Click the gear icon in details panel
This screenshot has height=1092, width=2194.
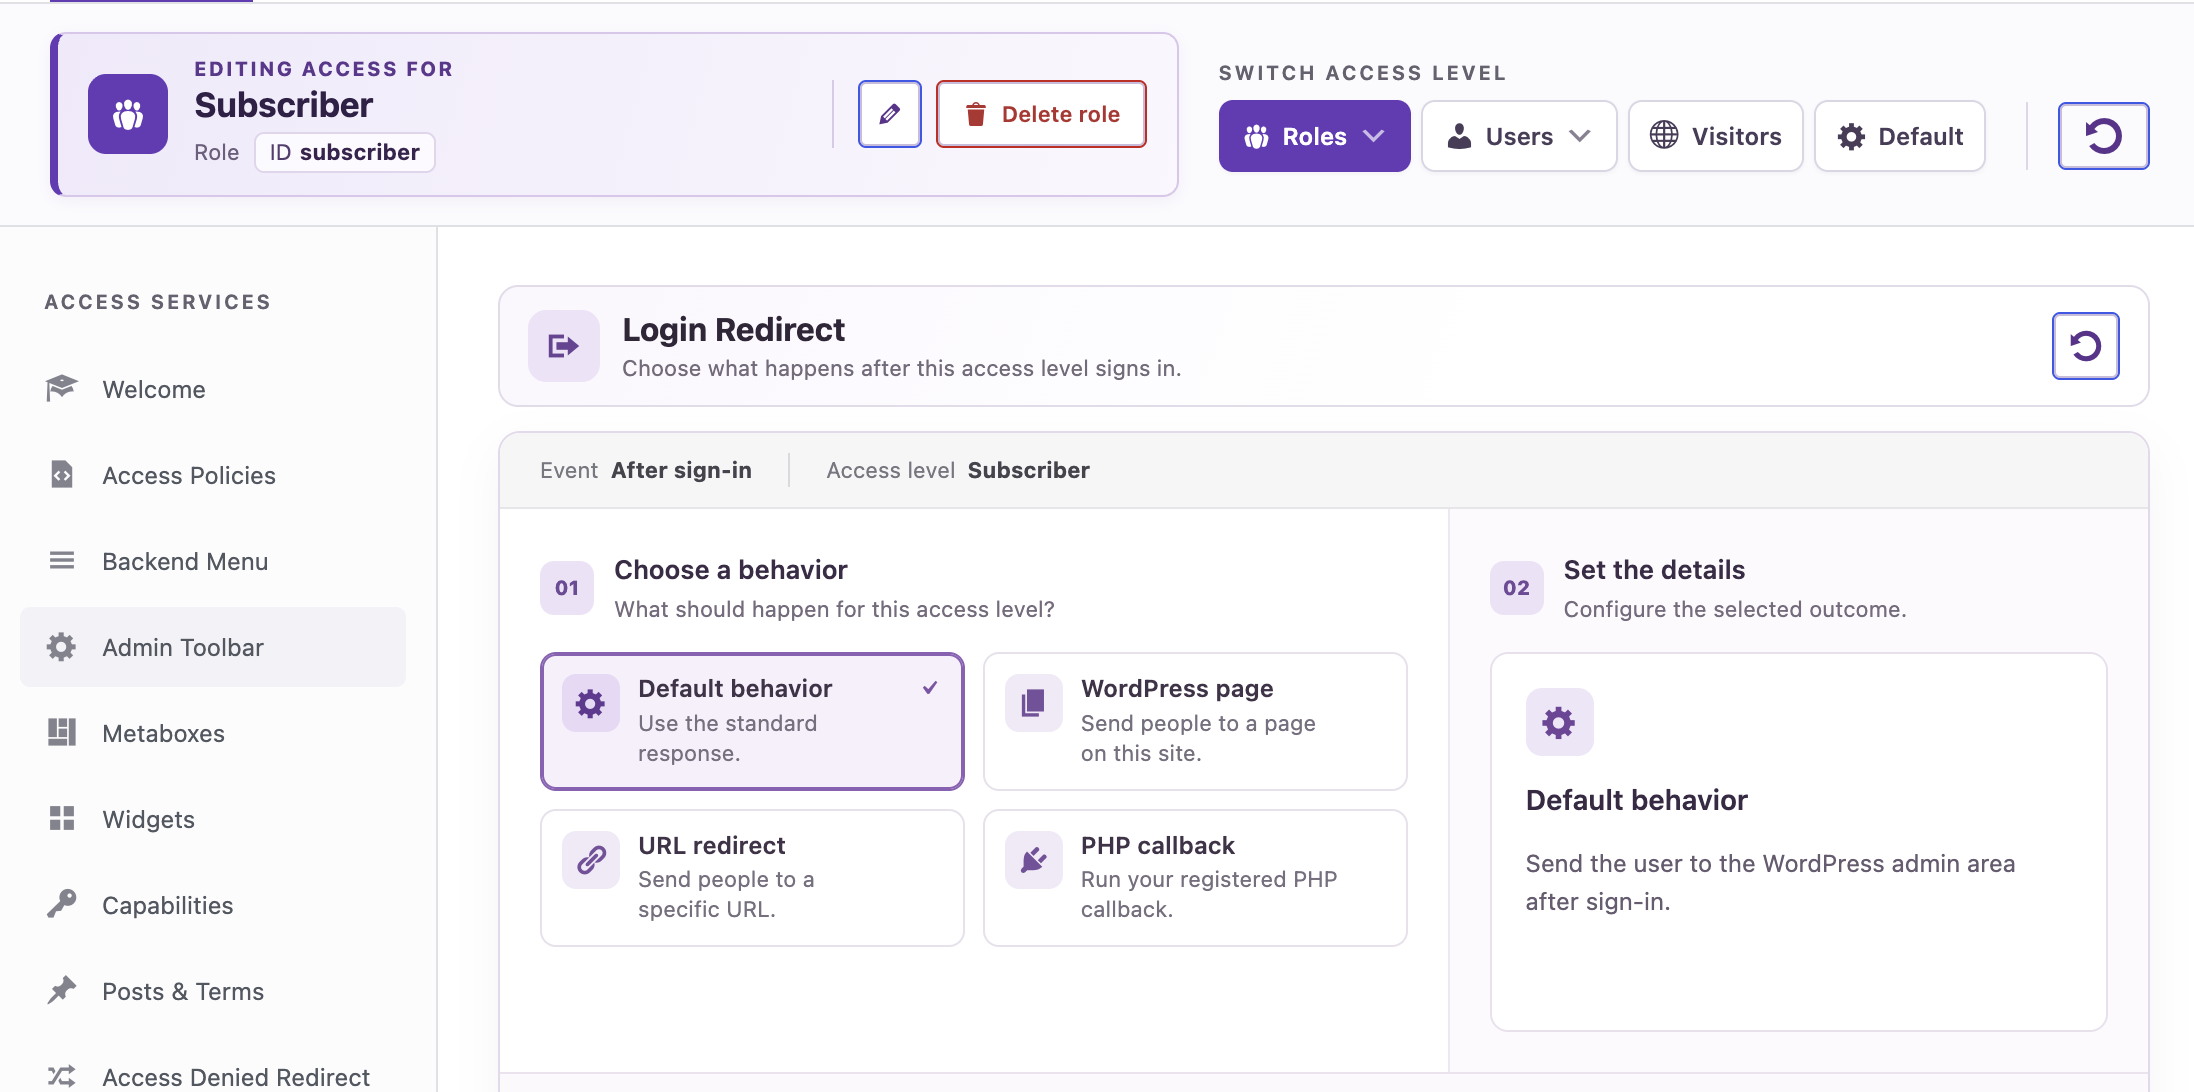coord(1559,722)
